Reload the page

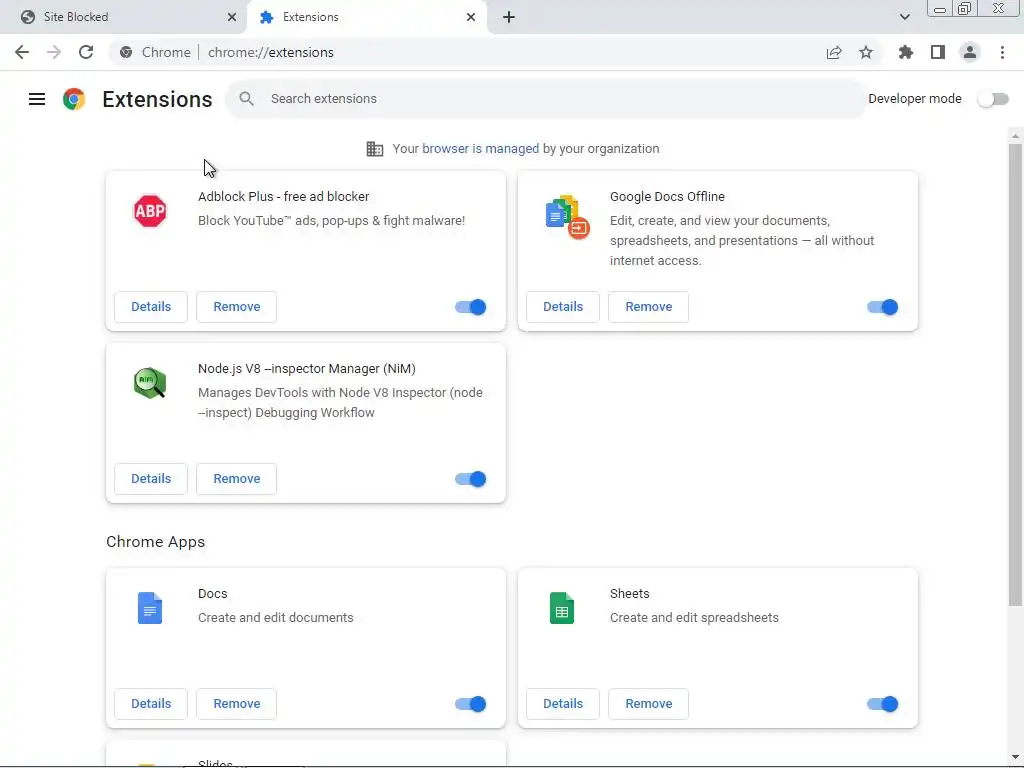(86, 52)
